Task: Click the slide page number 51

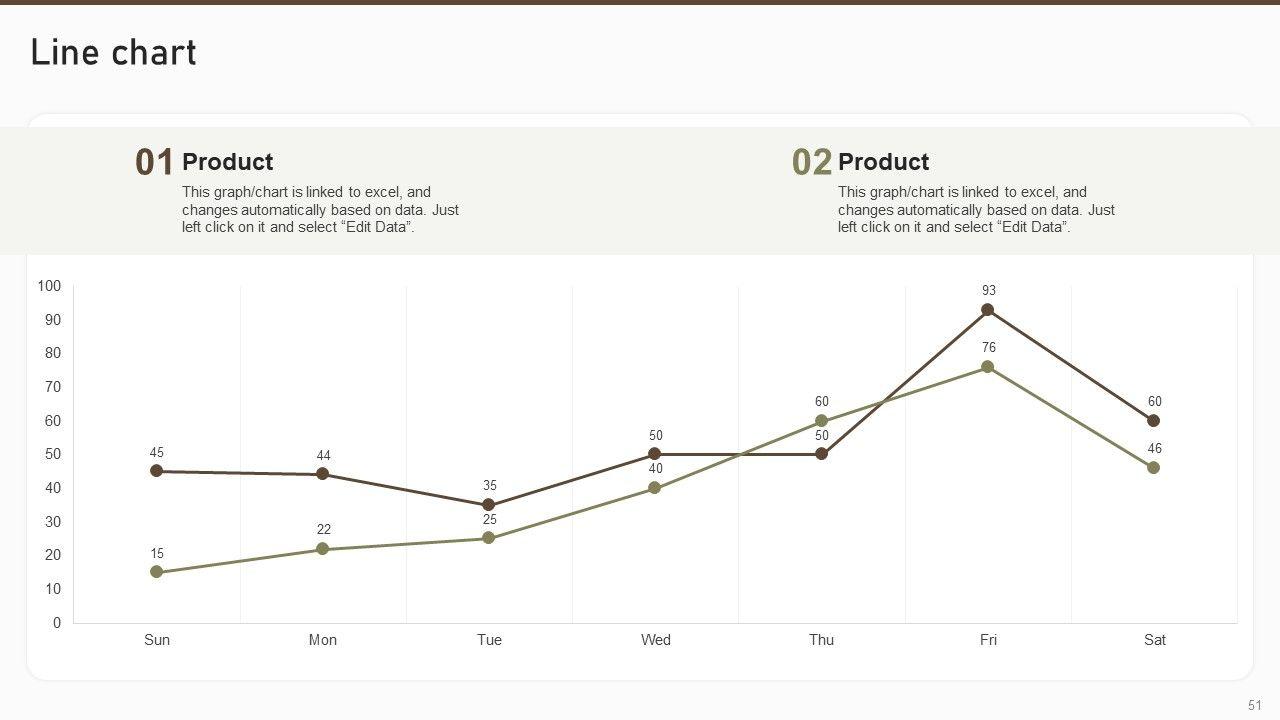Action: tap(1255, 704)
